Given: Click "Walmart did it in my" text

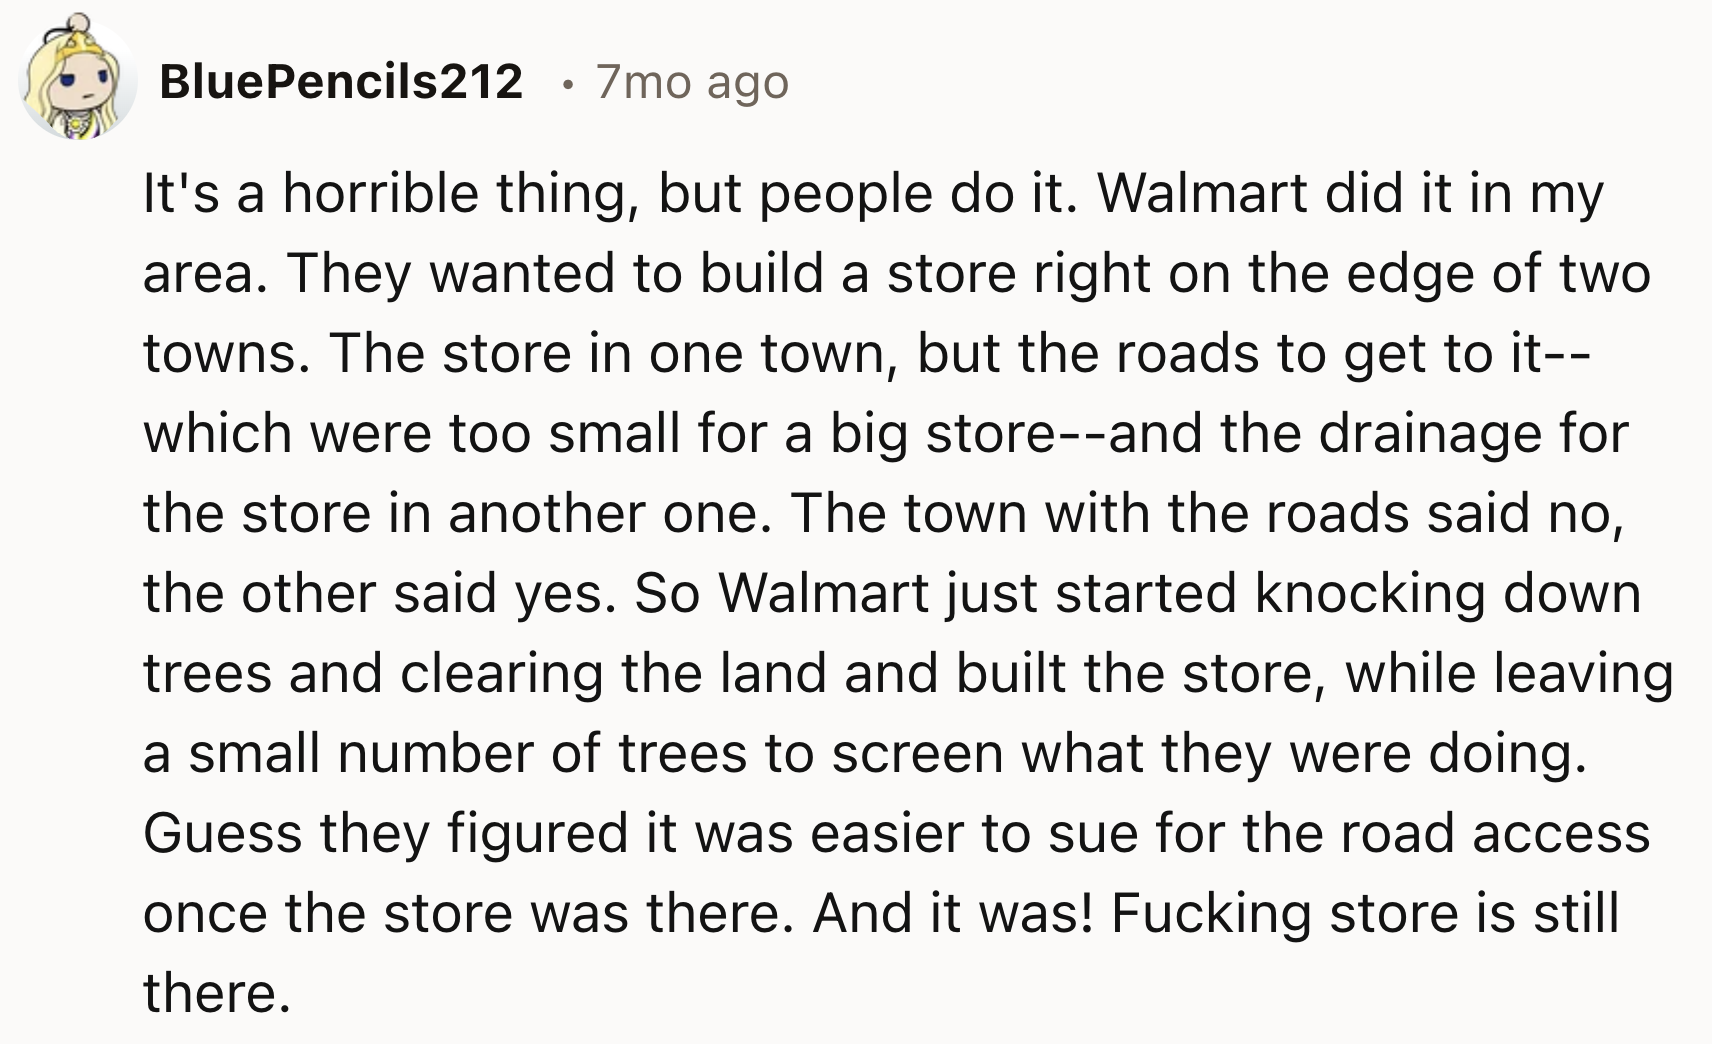Looking at the screenshot, I should click(x=1350, y=193).
